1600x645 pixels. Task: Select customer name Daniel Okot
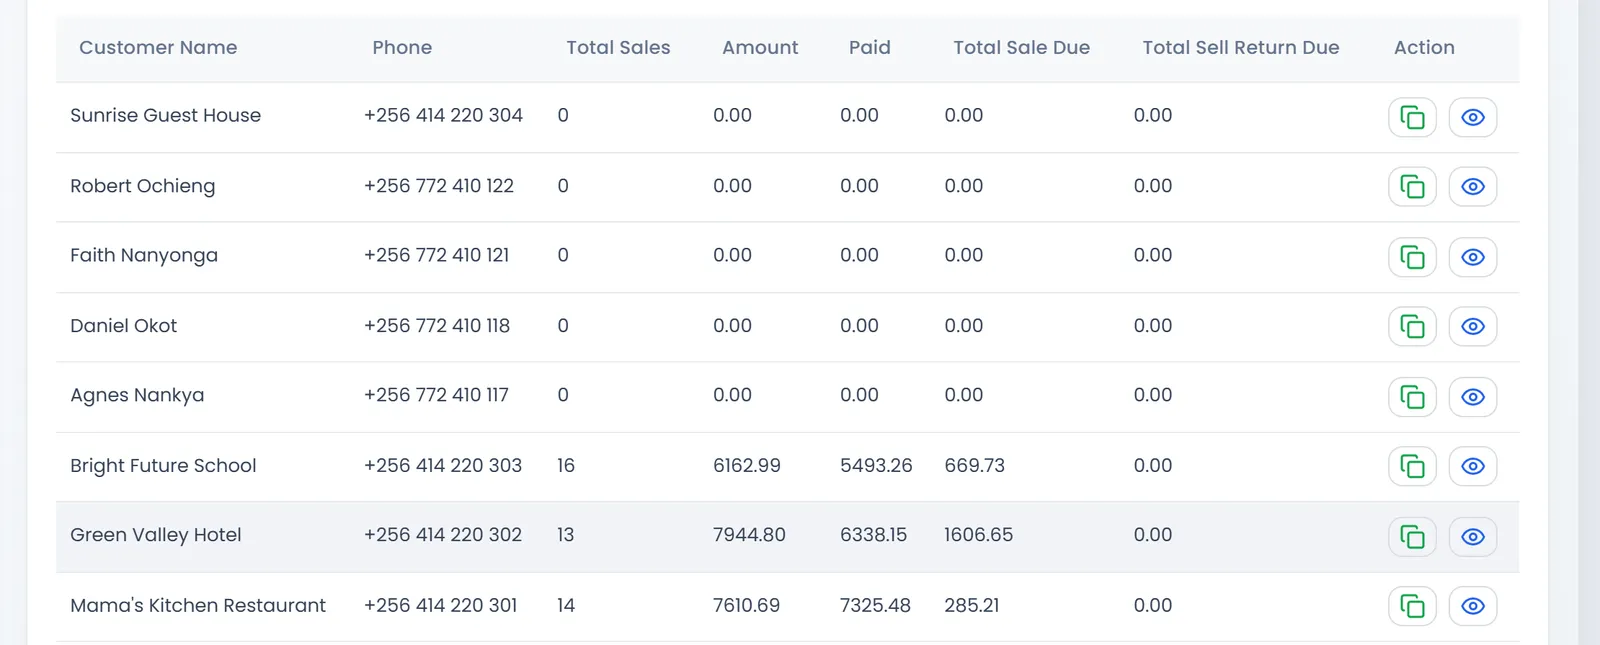click(124, 326)
